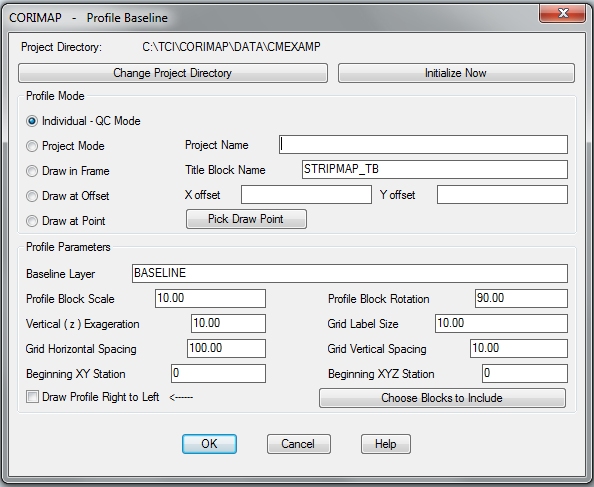Confirm the dialog with OK
The image size is (594, 487).
(209, 444)
